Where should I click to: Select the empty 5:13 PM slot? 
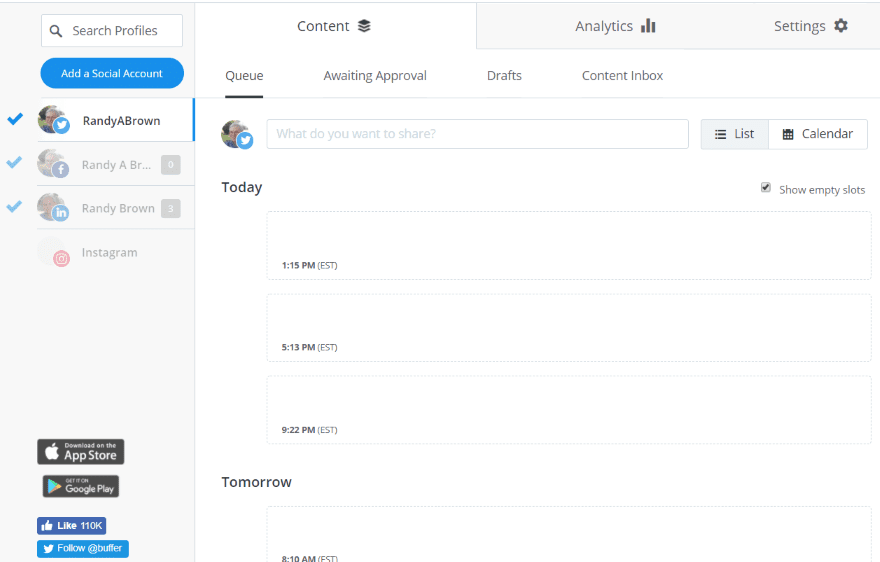pyautogui.click(x=569, y=328)
